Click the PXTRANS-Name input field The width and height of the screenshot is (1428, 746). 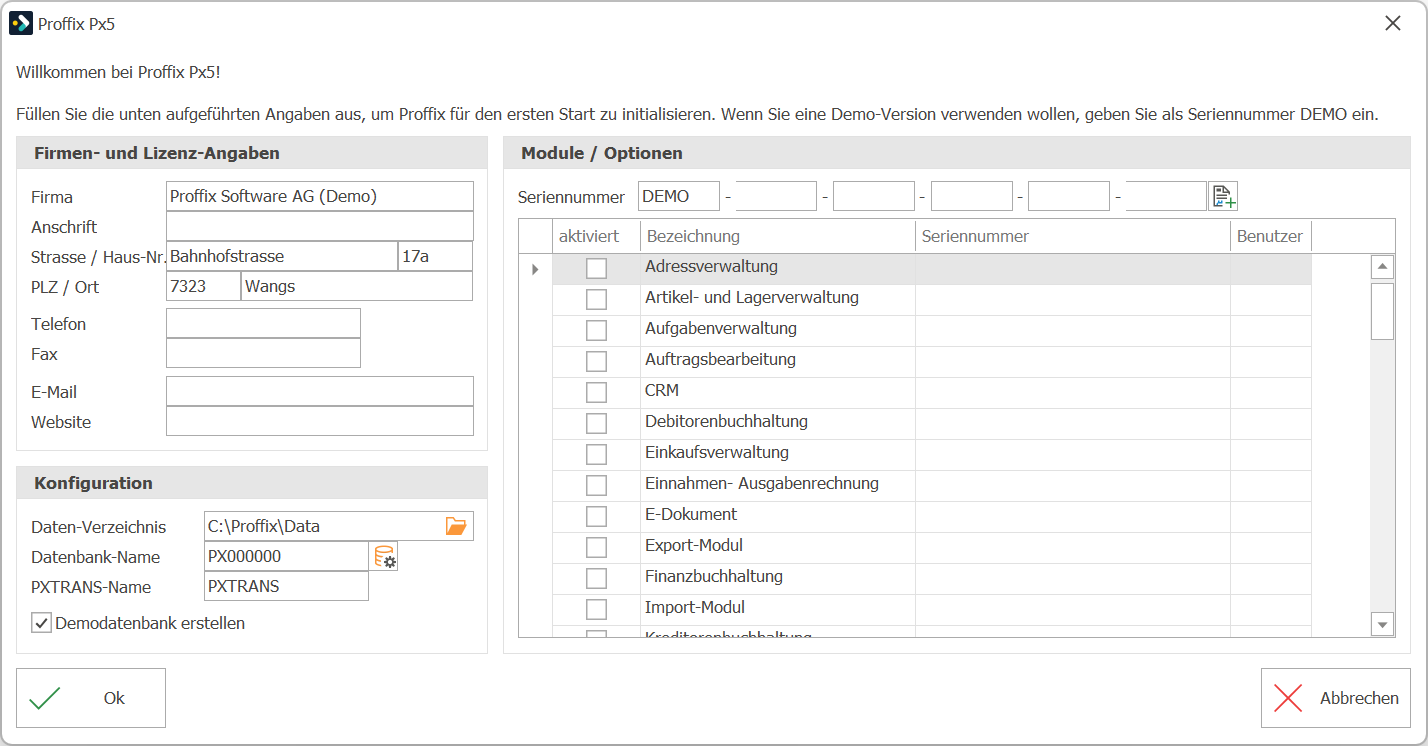(286, 586)
